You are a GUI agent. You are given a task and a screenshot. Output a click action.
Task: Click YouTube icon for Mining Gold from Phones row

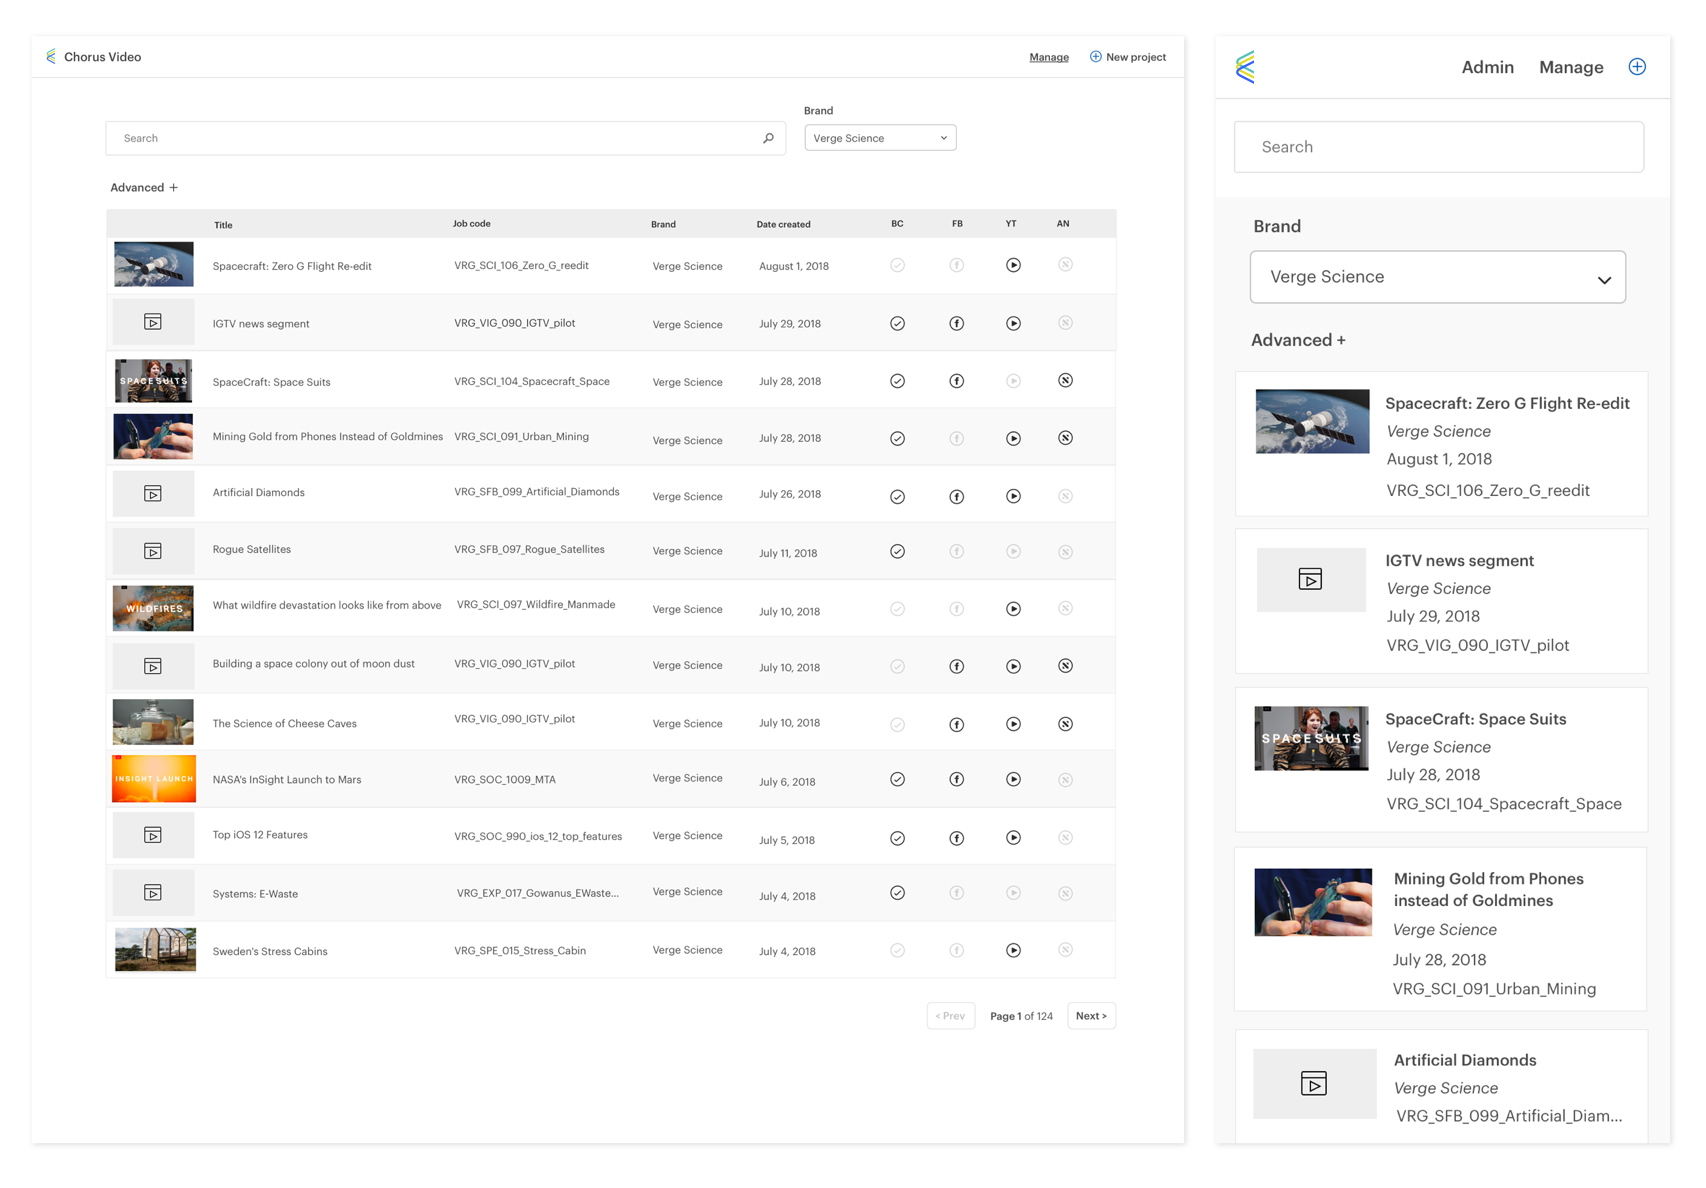(1013, 438)
